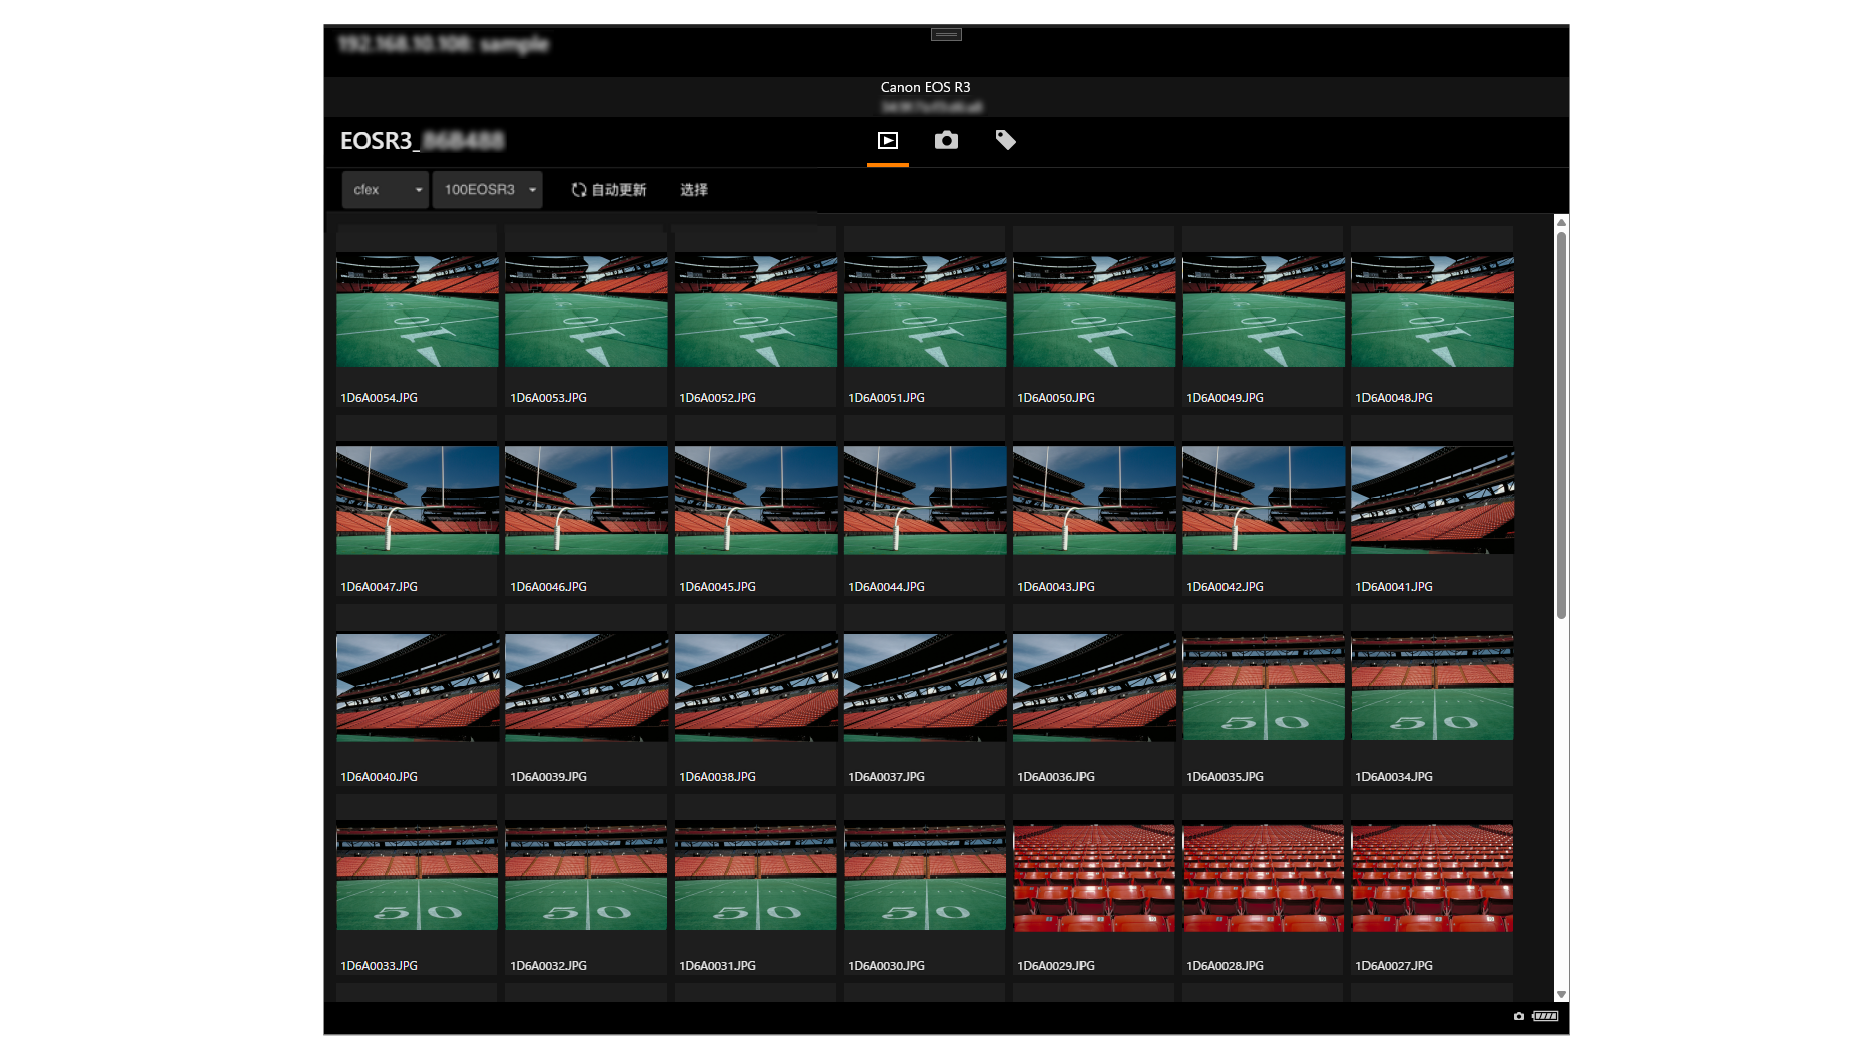
Task: Click the 选择 select button
Action: coord(694,190)
